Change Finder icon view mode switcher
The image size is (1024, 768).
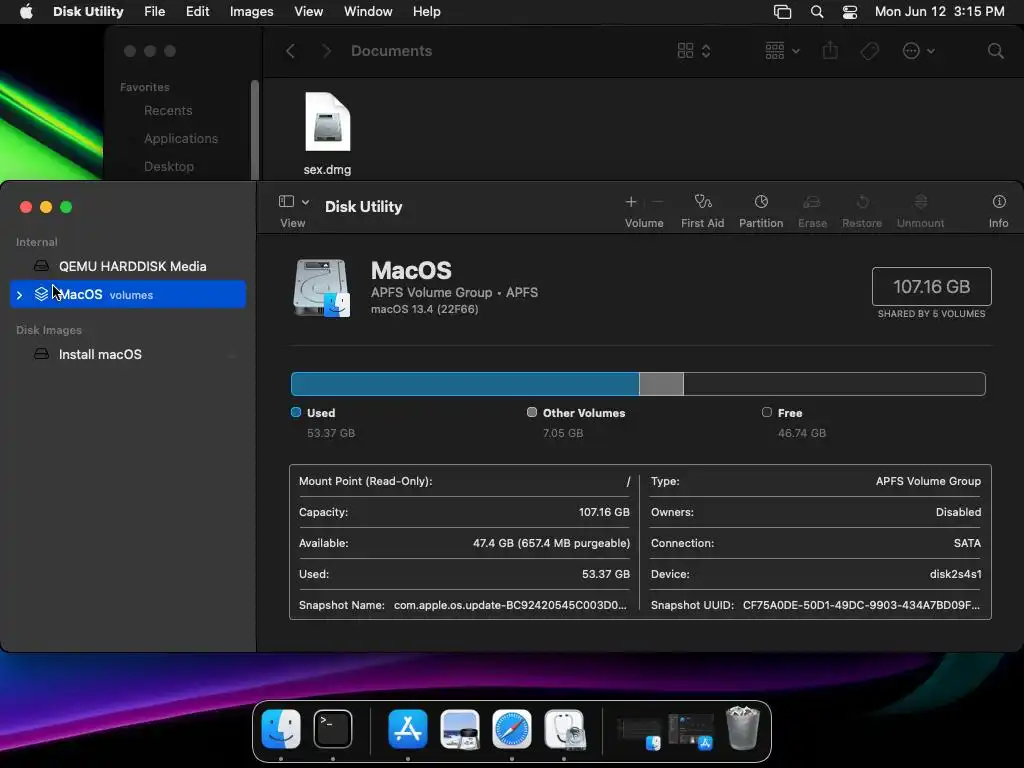(x=694, y=51)
